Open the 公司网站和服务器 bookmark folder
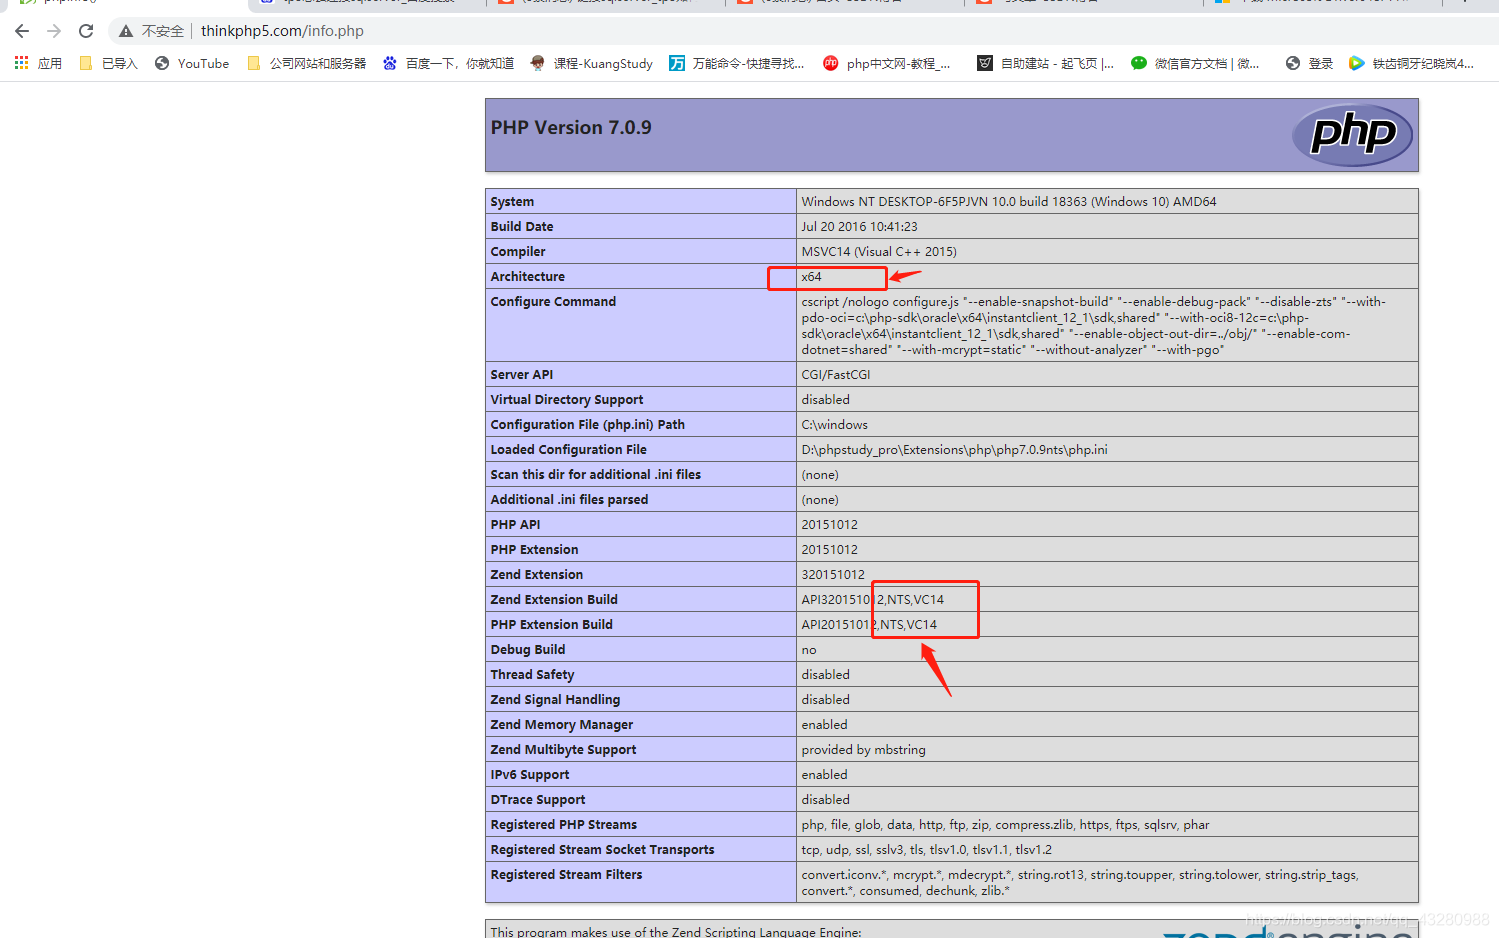 (306, 63)
